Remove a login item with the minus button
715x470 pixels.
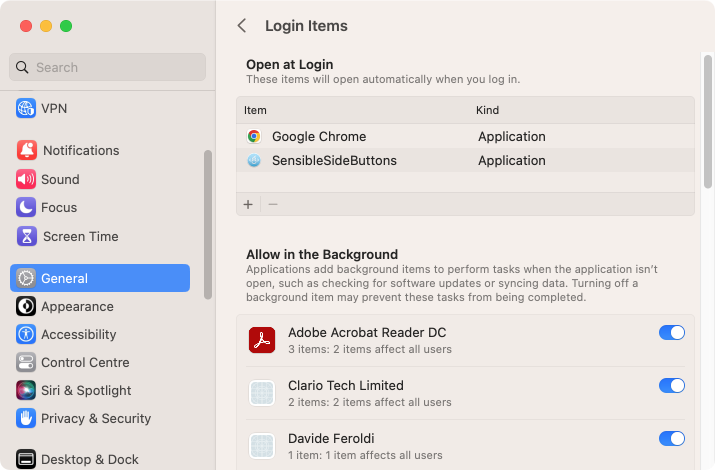tap(273, 204)
